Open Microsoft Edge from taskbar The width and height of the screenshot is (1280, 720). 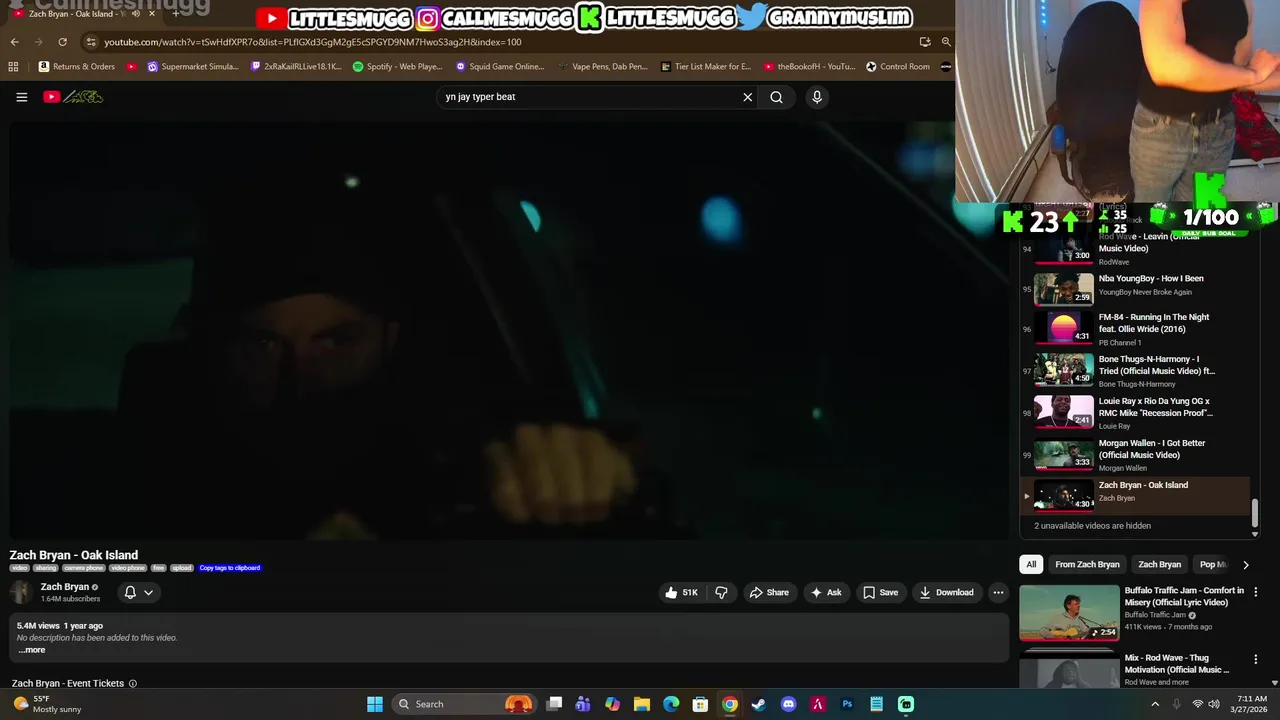671,704
